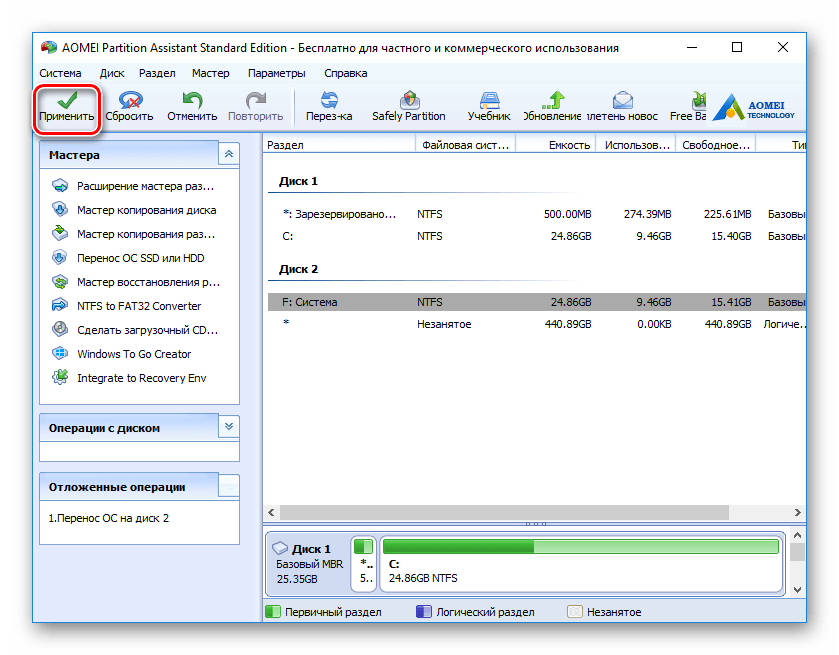Open the Параметры menu
The height and width of the screenshot is (655, 839).
coord(277,73)
